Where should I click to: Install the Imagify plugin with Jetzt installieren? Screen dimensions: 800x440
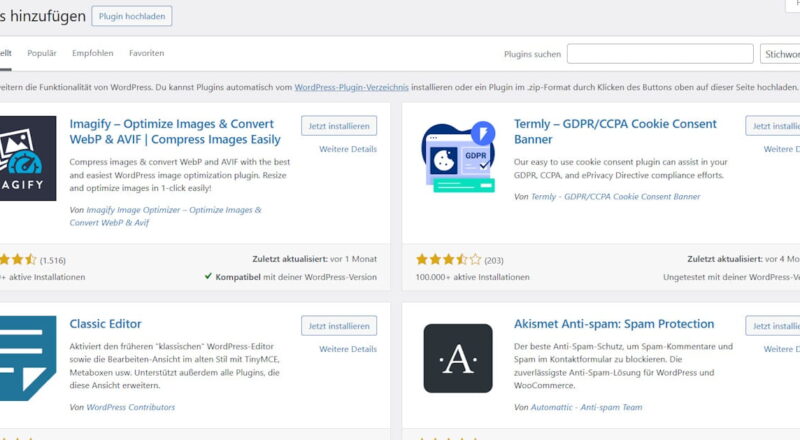pyautogui.click(x=339, y=126)
